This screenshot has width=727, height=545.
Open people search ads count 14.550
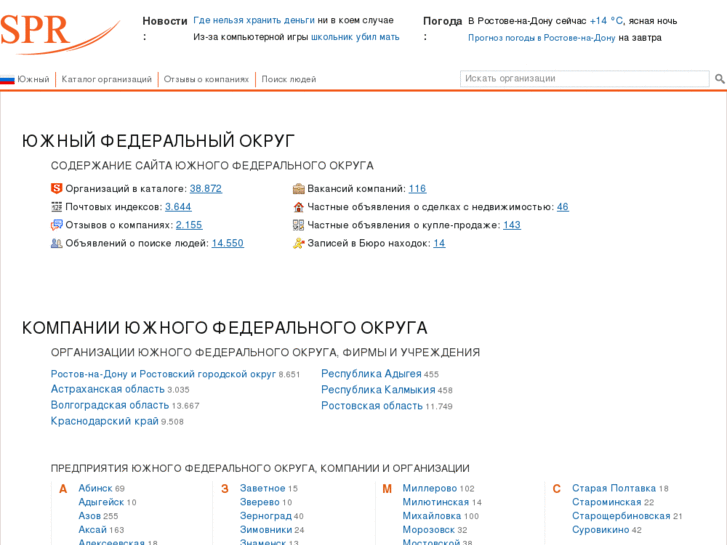click(228, 243)
